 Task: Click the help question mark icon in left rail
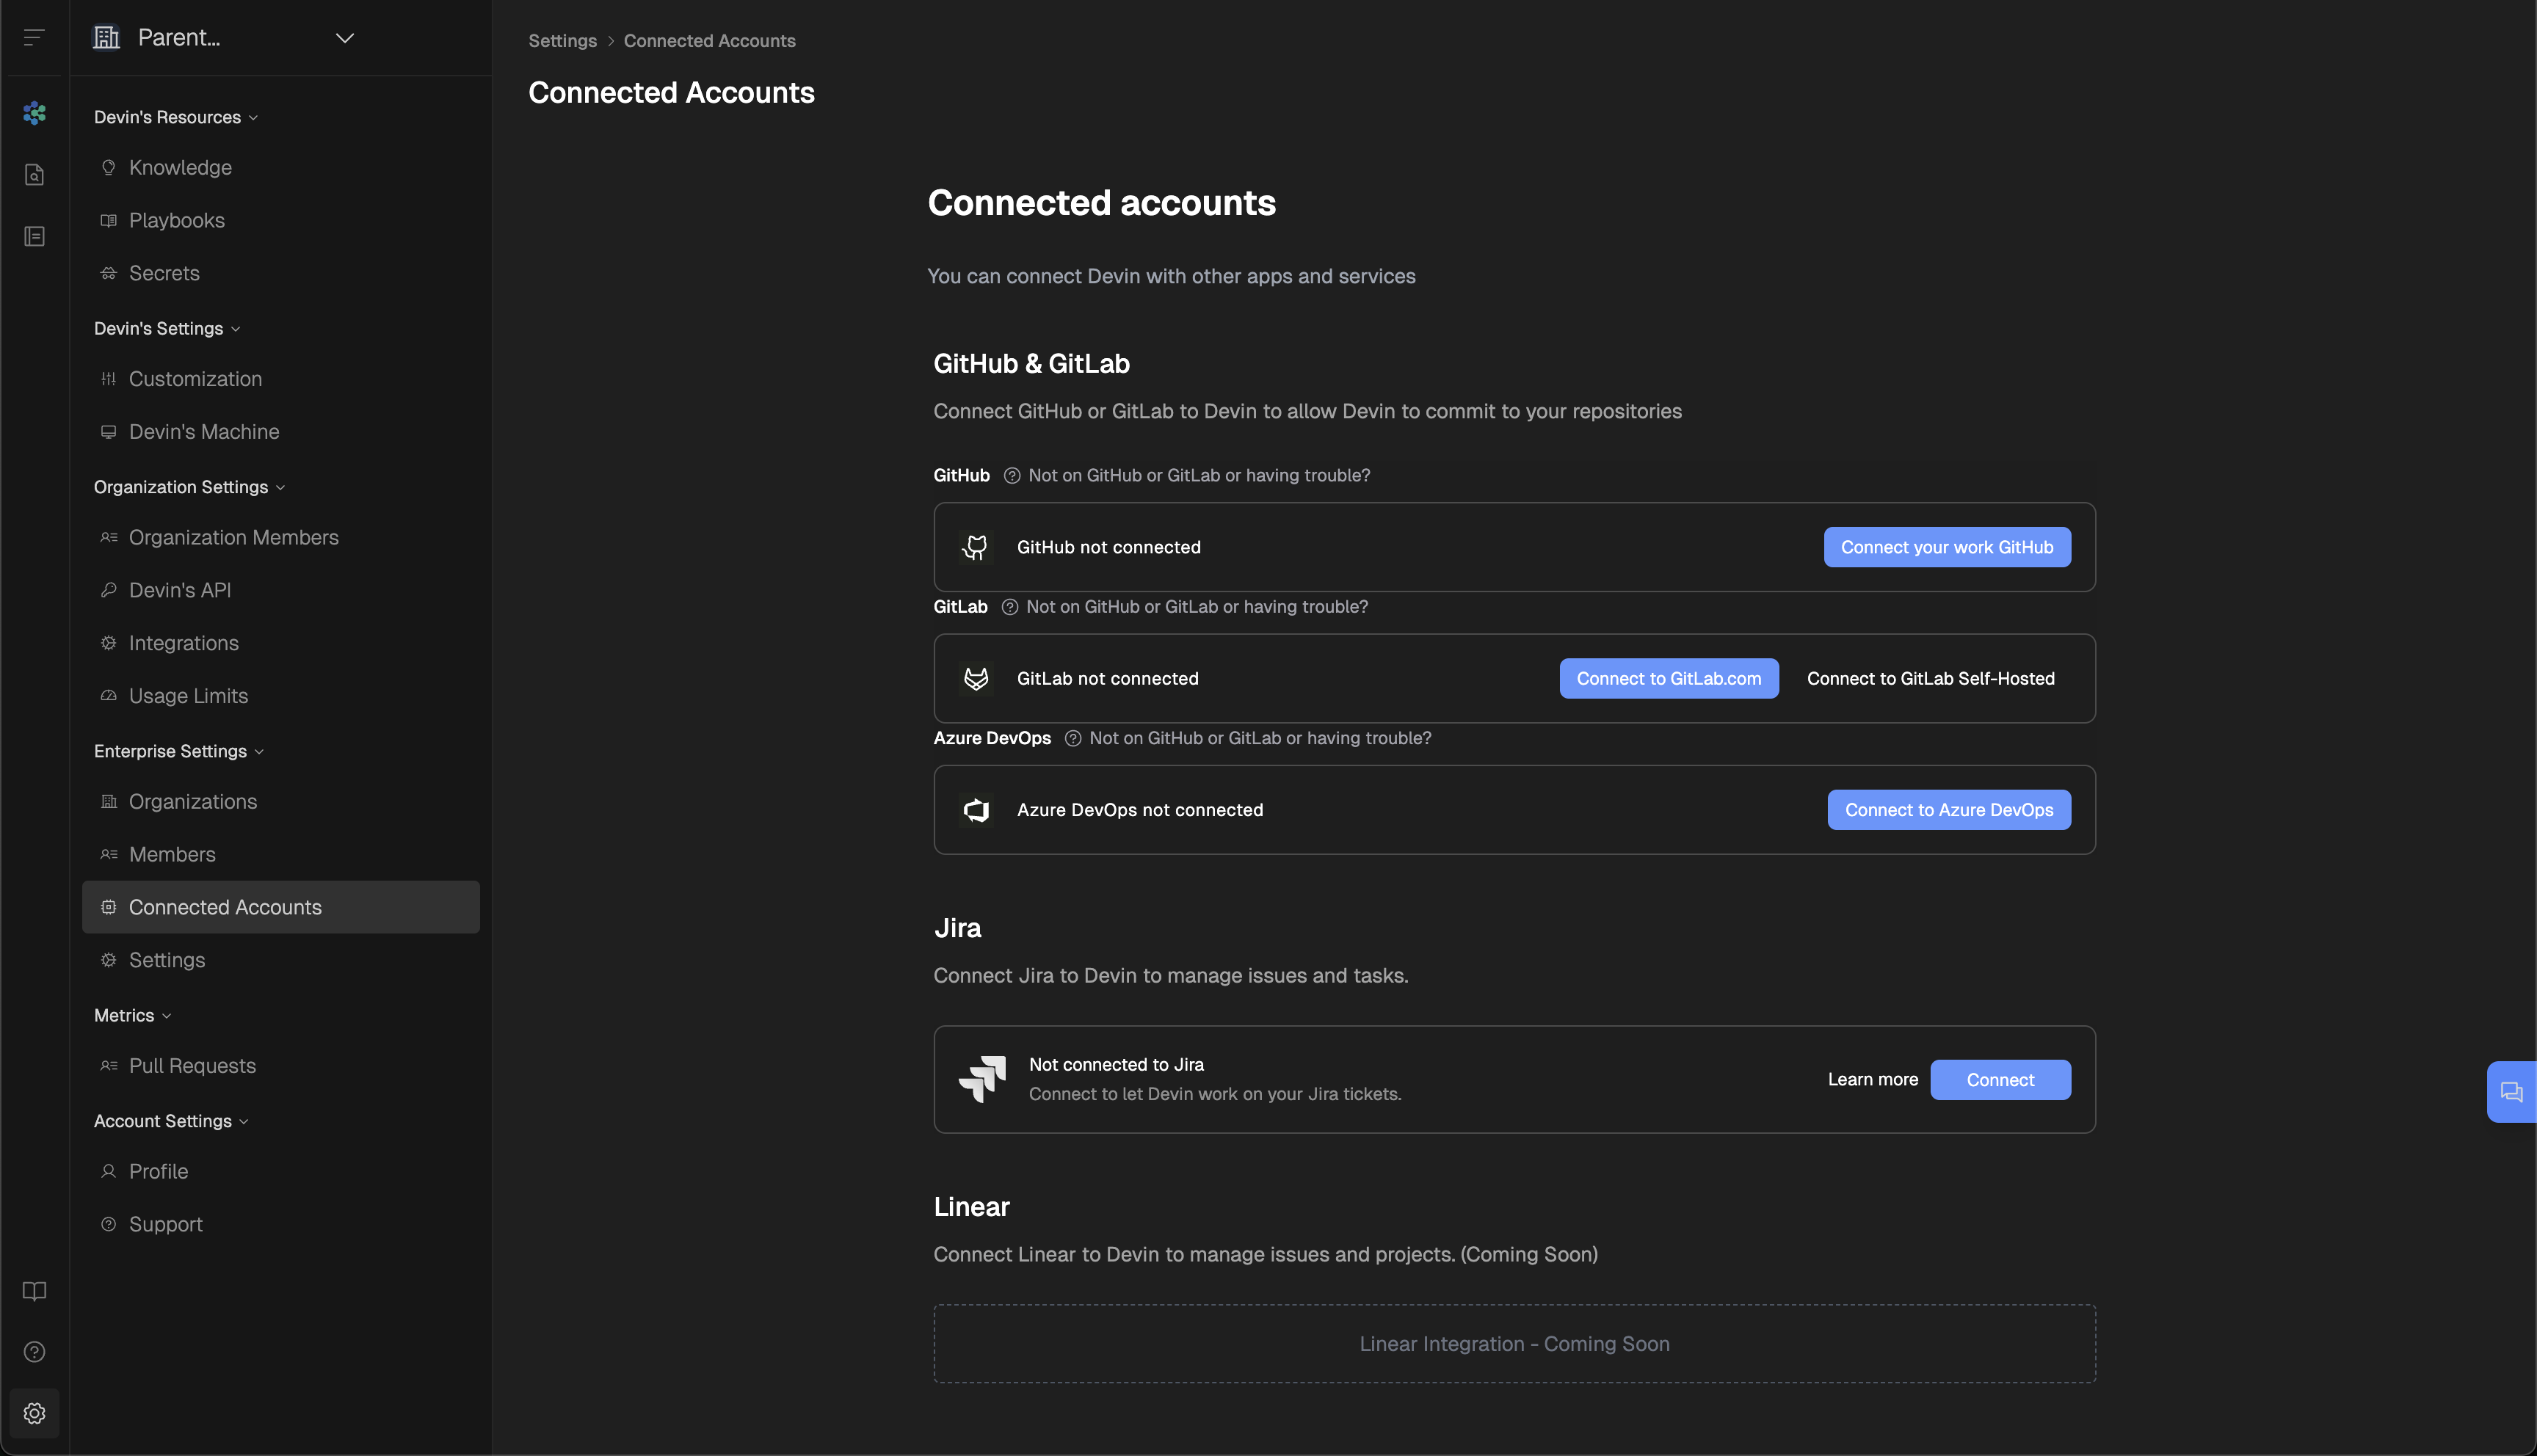pos(34,1352)
